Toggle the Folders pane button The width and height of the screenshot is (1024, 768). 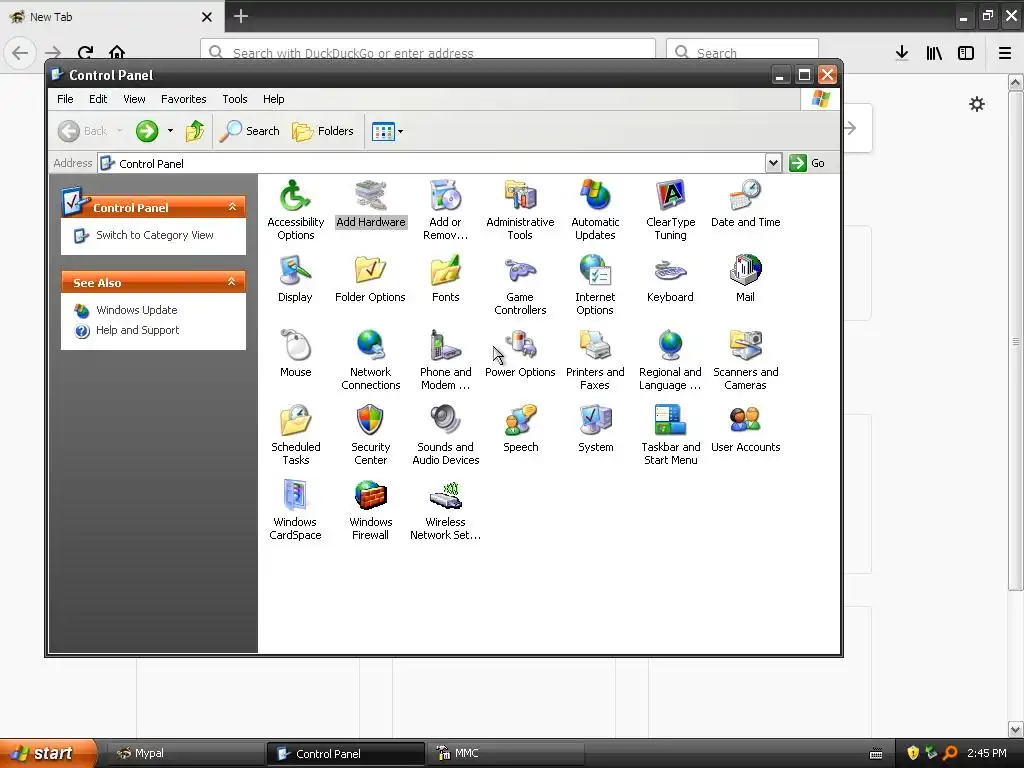[323, 131]
